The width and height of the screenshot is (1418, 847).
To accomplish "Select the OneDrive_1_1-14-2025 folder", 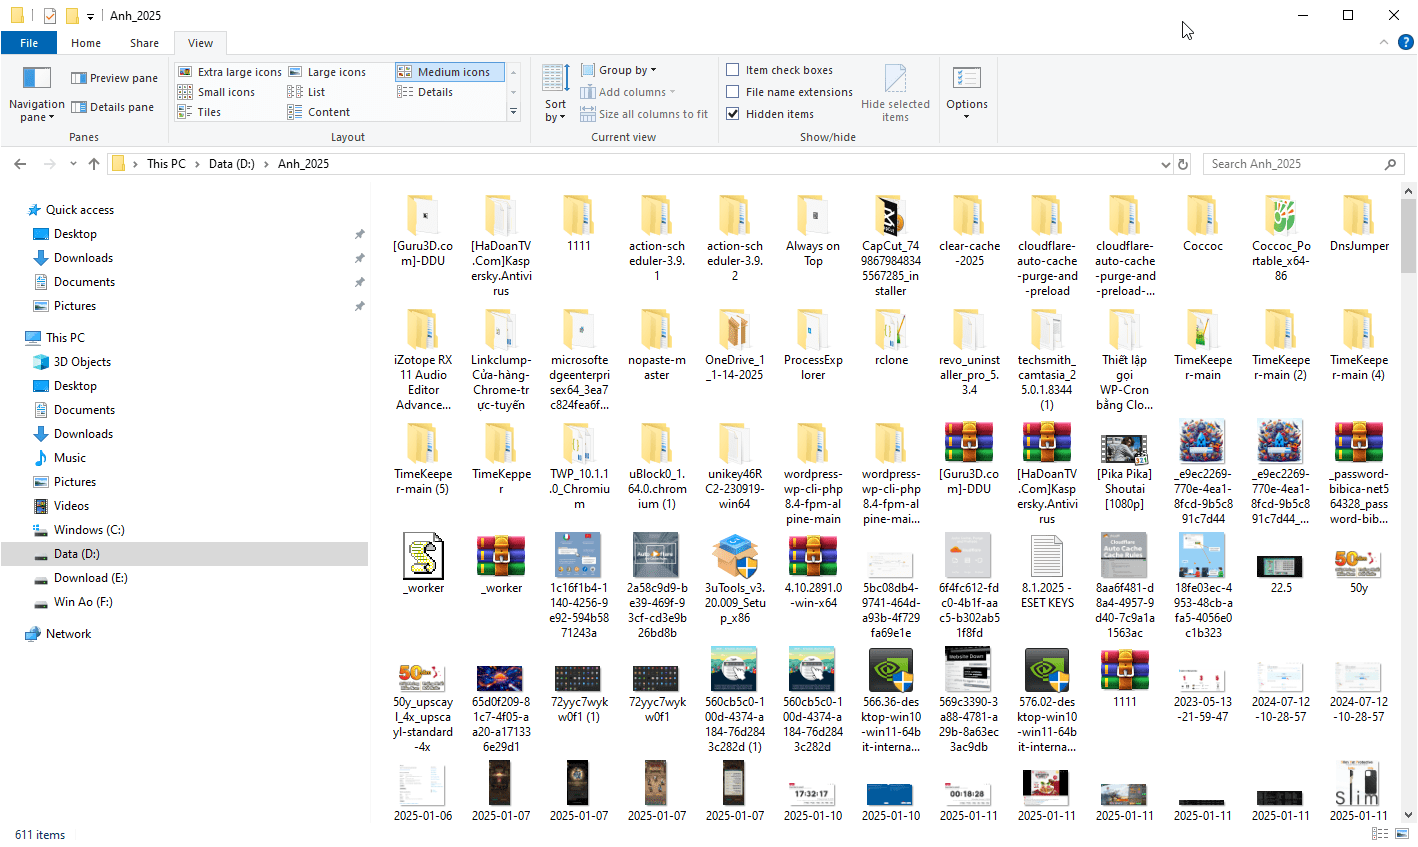I will pos(734,345).
